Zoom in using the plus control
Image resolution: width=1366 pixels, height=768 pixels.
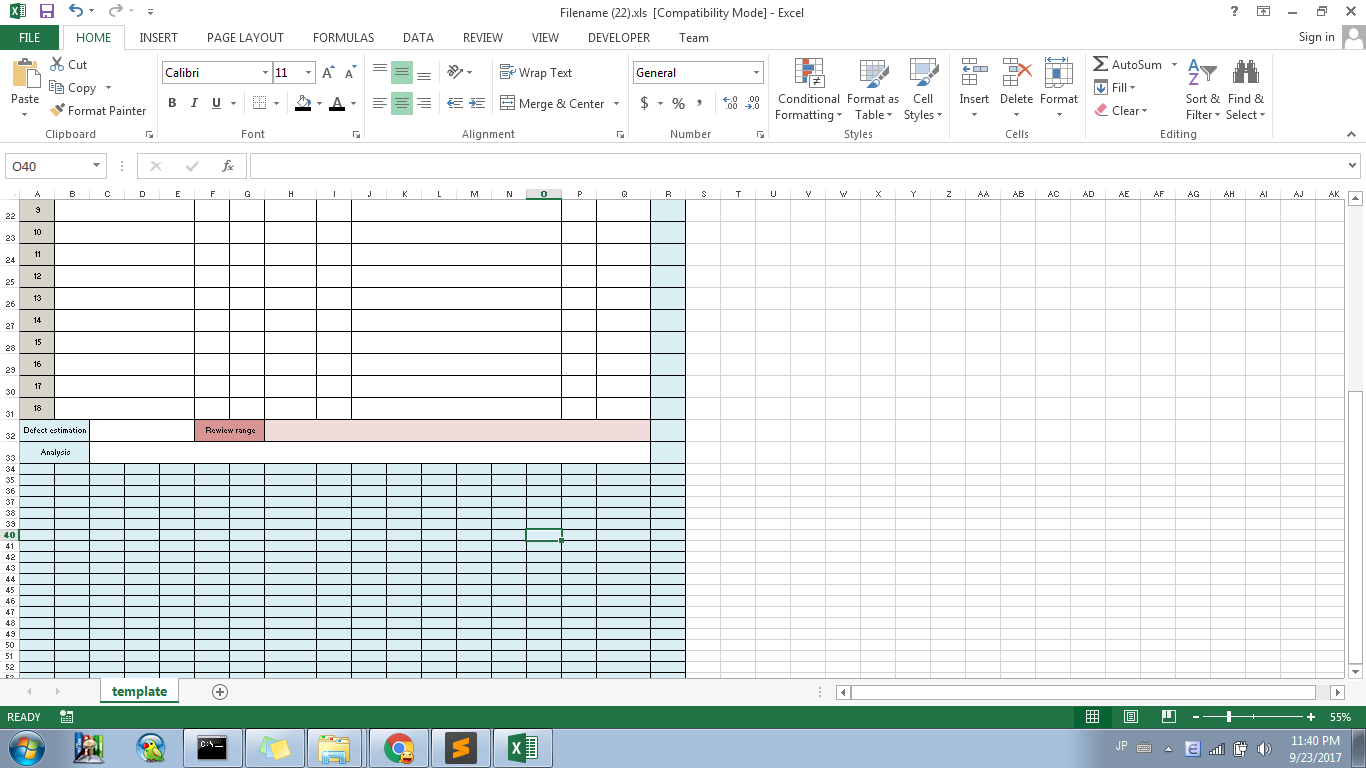[x=1311, y=717]
